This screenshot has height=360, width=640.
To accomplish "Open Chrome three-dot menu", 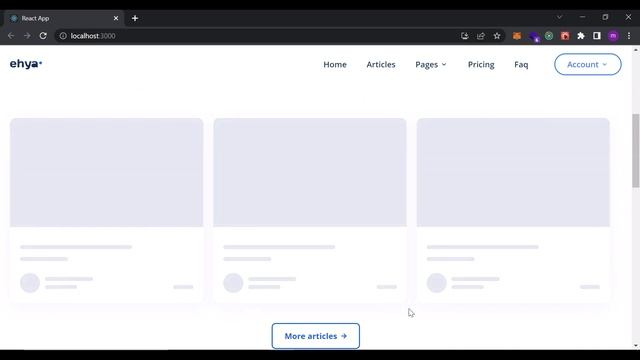I will tap(629, 36).
